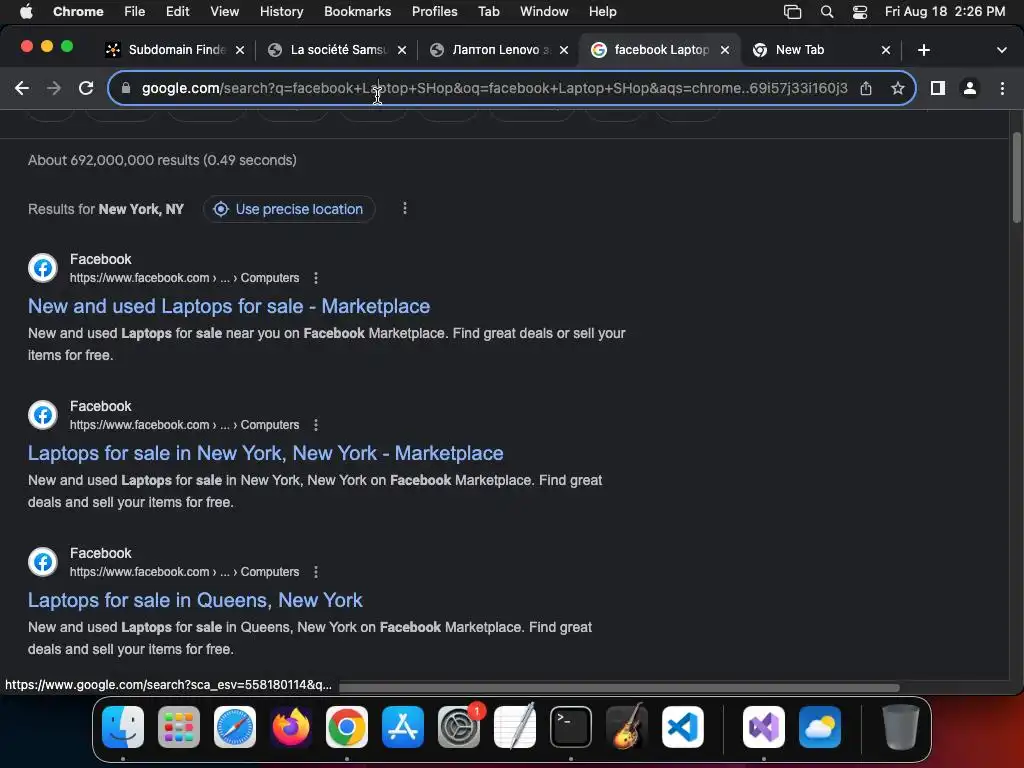The width and height of the screenshot is (1024, 768).
Task: Open App Store from the Dock
Action: click(403, 727)
